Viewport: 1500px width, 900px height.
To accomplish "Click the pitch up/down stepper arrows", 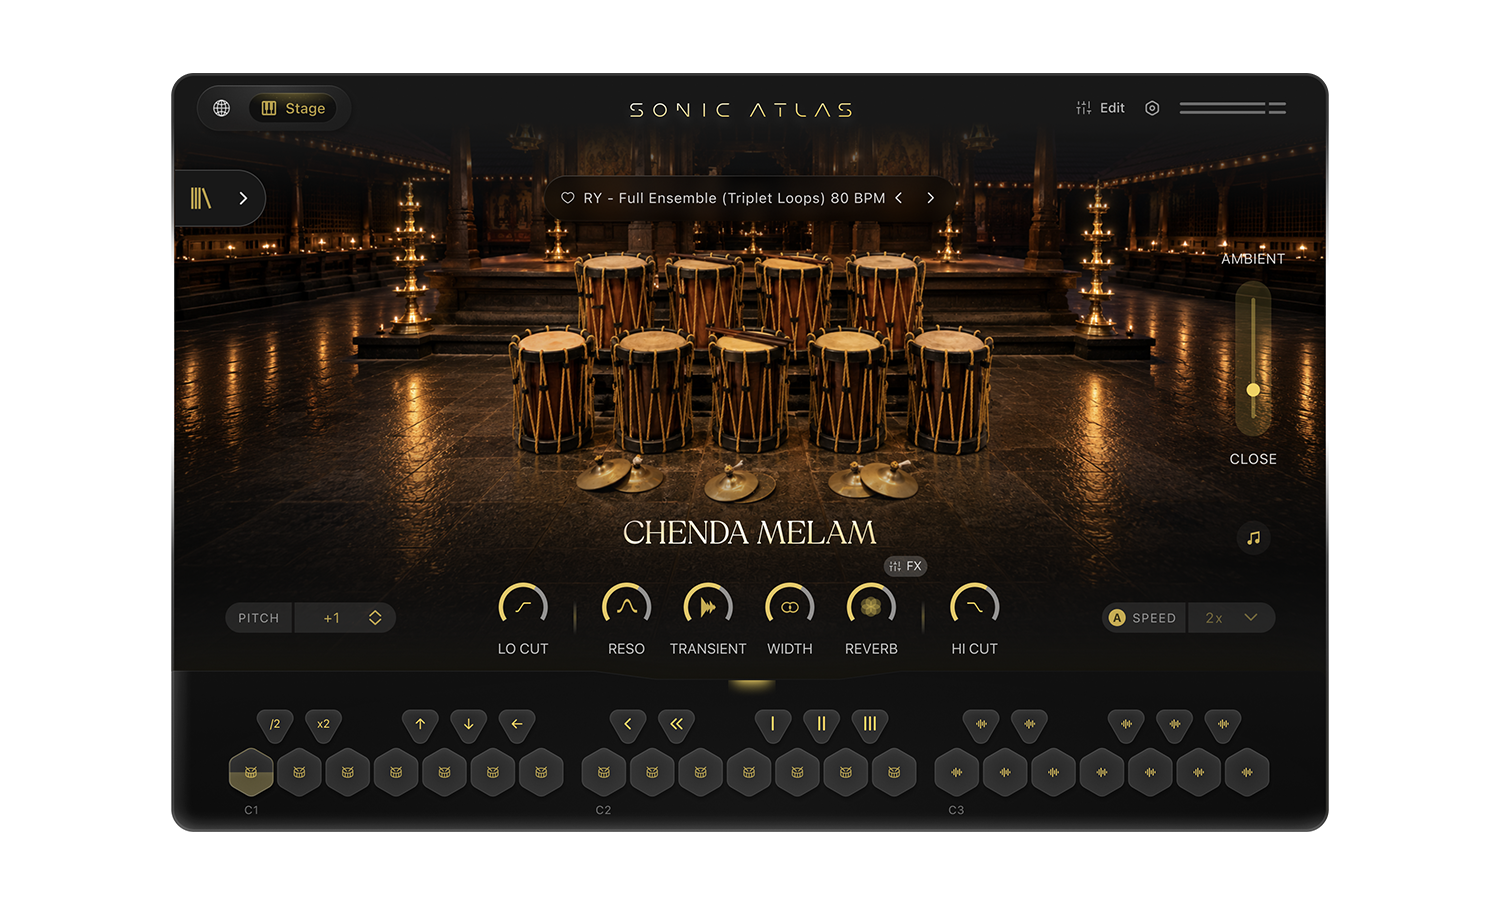I will tap(375, 618).
